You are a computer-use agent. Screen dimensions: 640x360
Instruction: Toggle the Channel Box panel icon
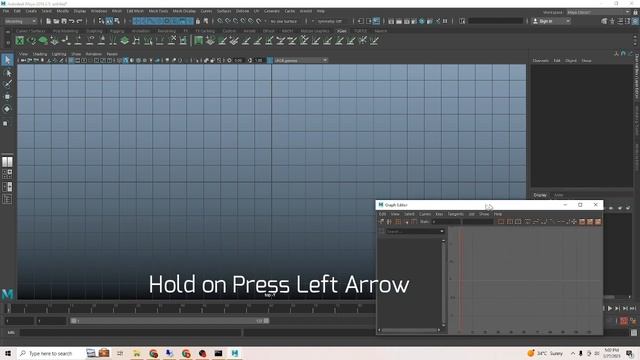(x=635, y=21)
